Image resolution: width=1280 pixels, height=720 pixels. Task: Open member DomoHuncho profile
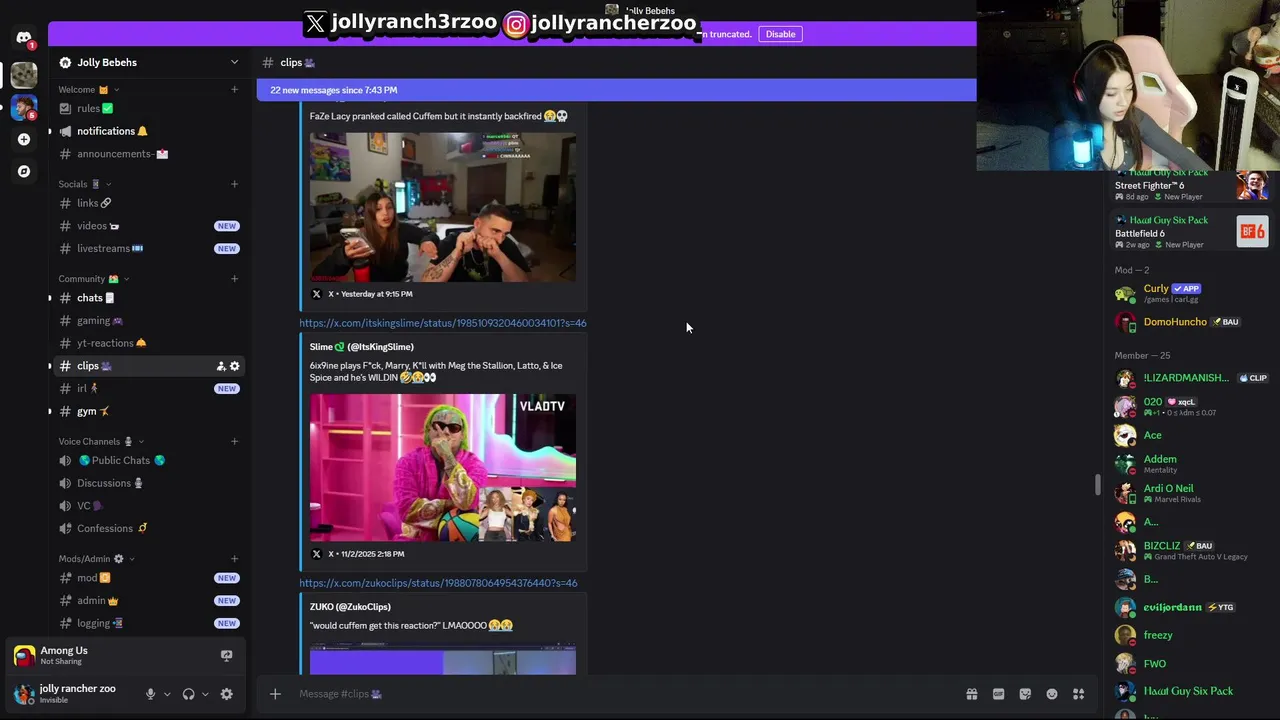1192,322
